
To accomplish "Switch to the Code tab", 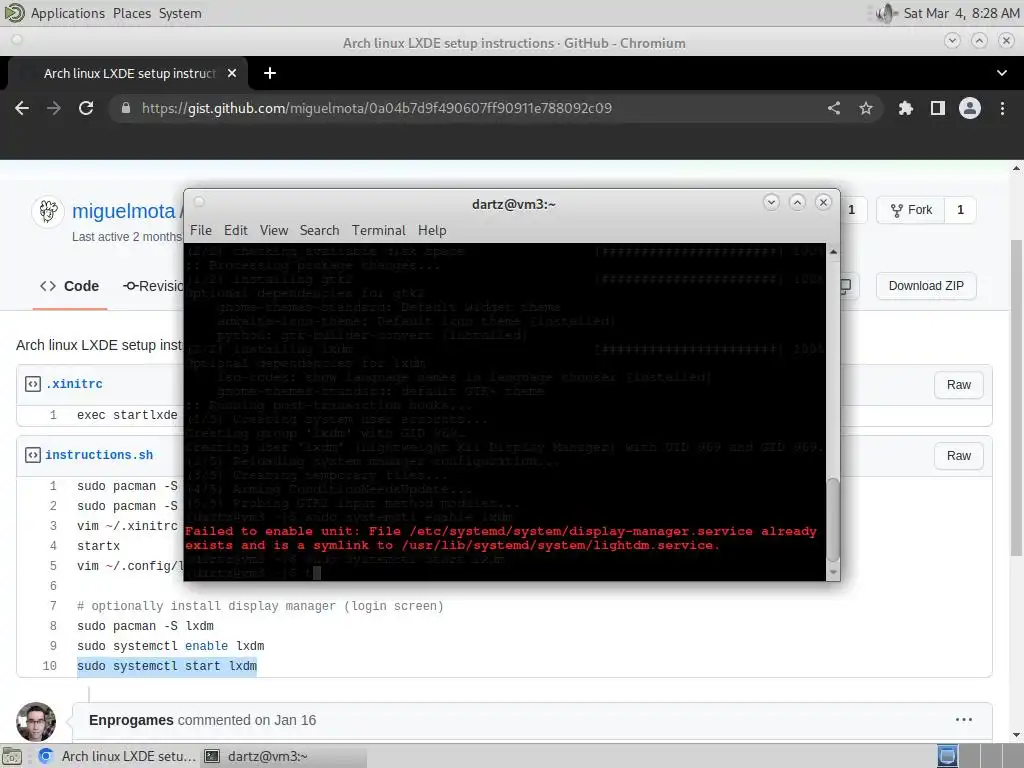I will tap(69, 286).
